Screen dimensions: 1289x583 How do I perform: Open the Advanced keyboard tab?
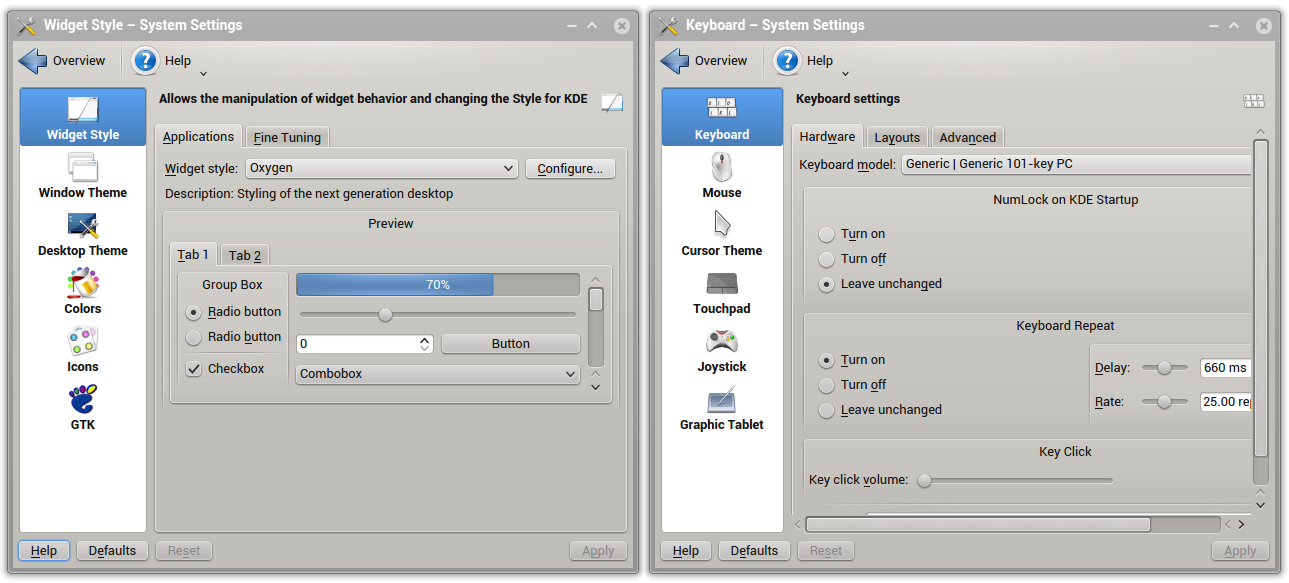pyautogui.click(x=967, y=138)
